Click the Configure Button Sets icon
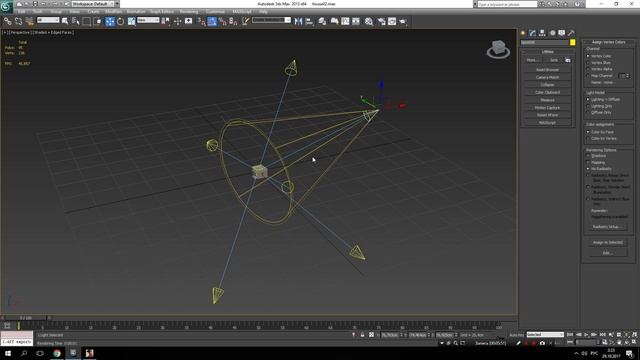 (568, 60)
